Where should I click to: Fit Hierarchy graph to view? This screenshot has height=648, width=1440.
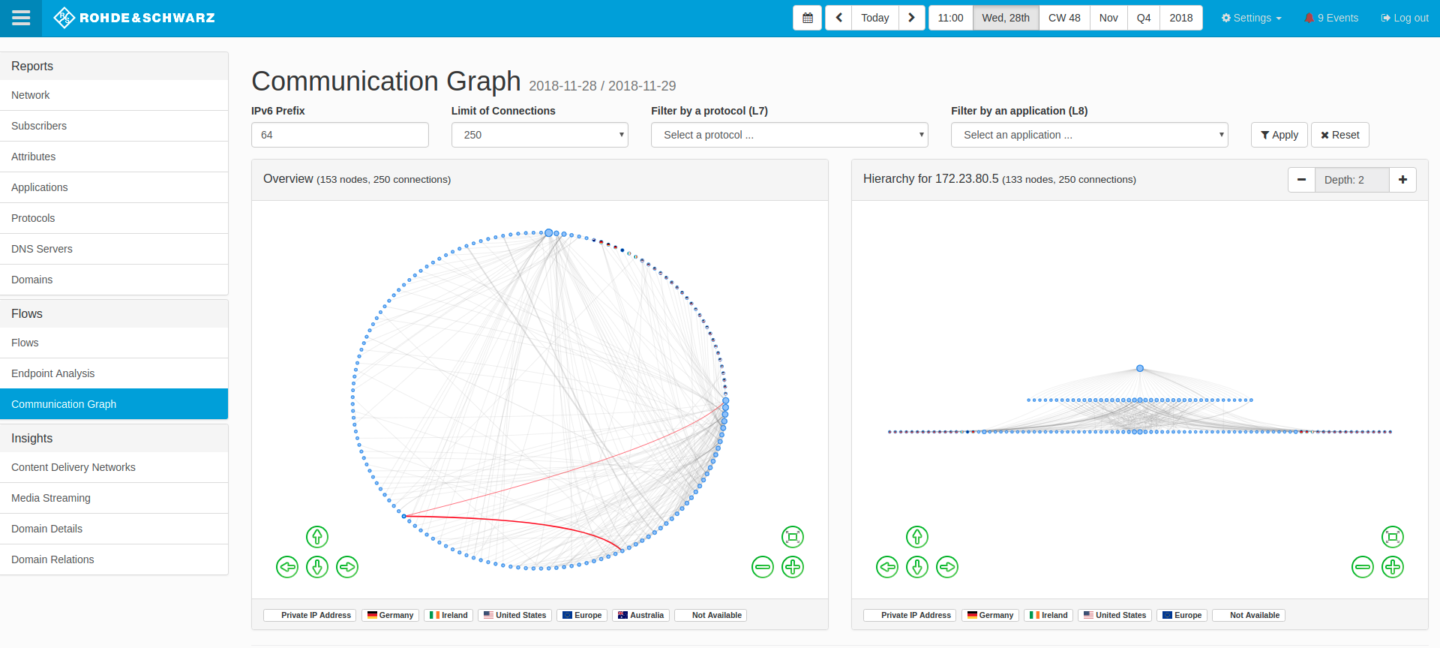[1392, 537]
